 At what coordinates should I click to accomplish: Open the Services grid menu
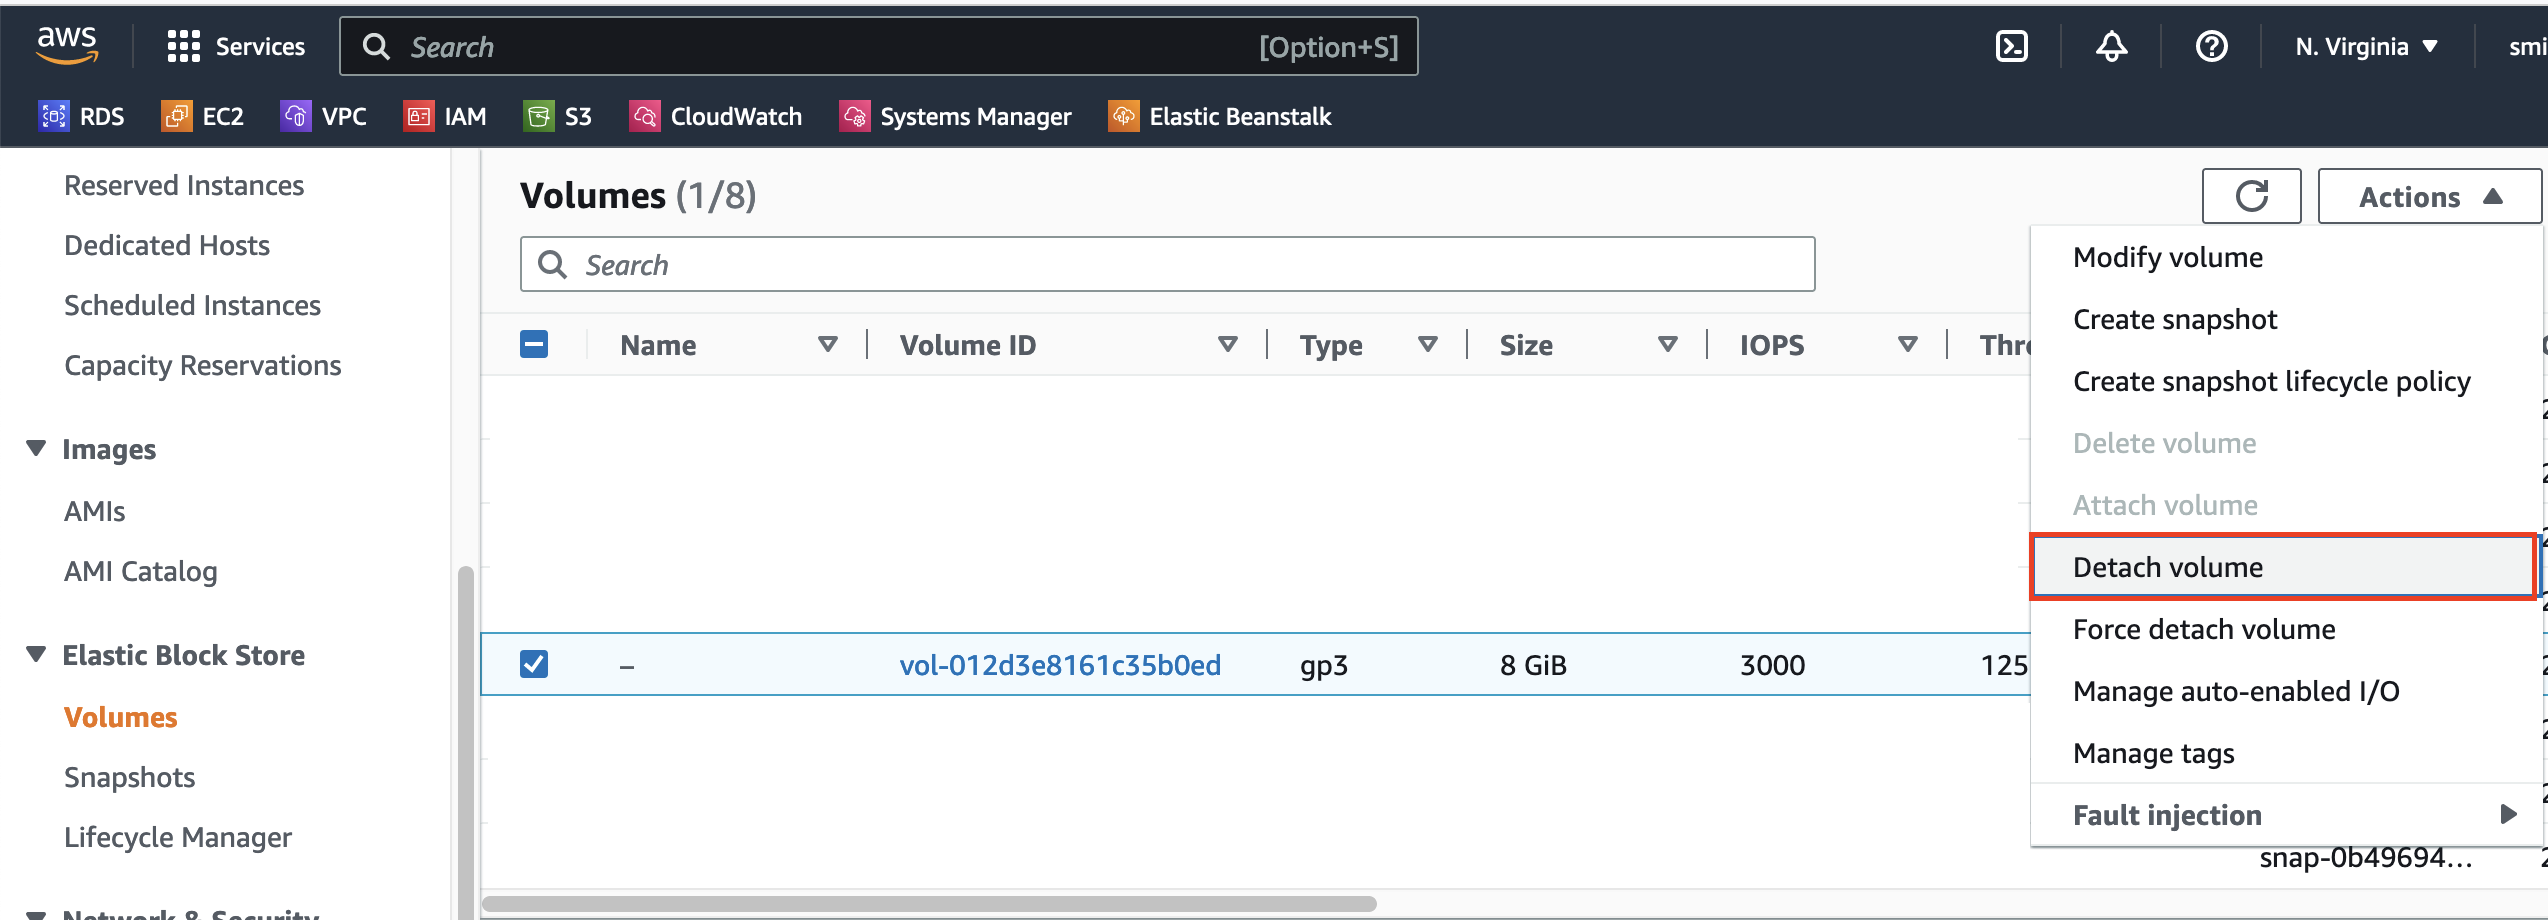(236, 47)
